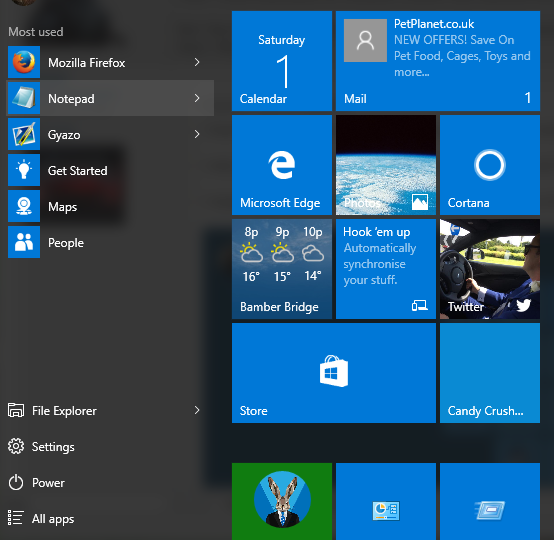Expand Gyazo jump list arrow
This screenshot has height=540, width=554.
[x=197, y=134]
